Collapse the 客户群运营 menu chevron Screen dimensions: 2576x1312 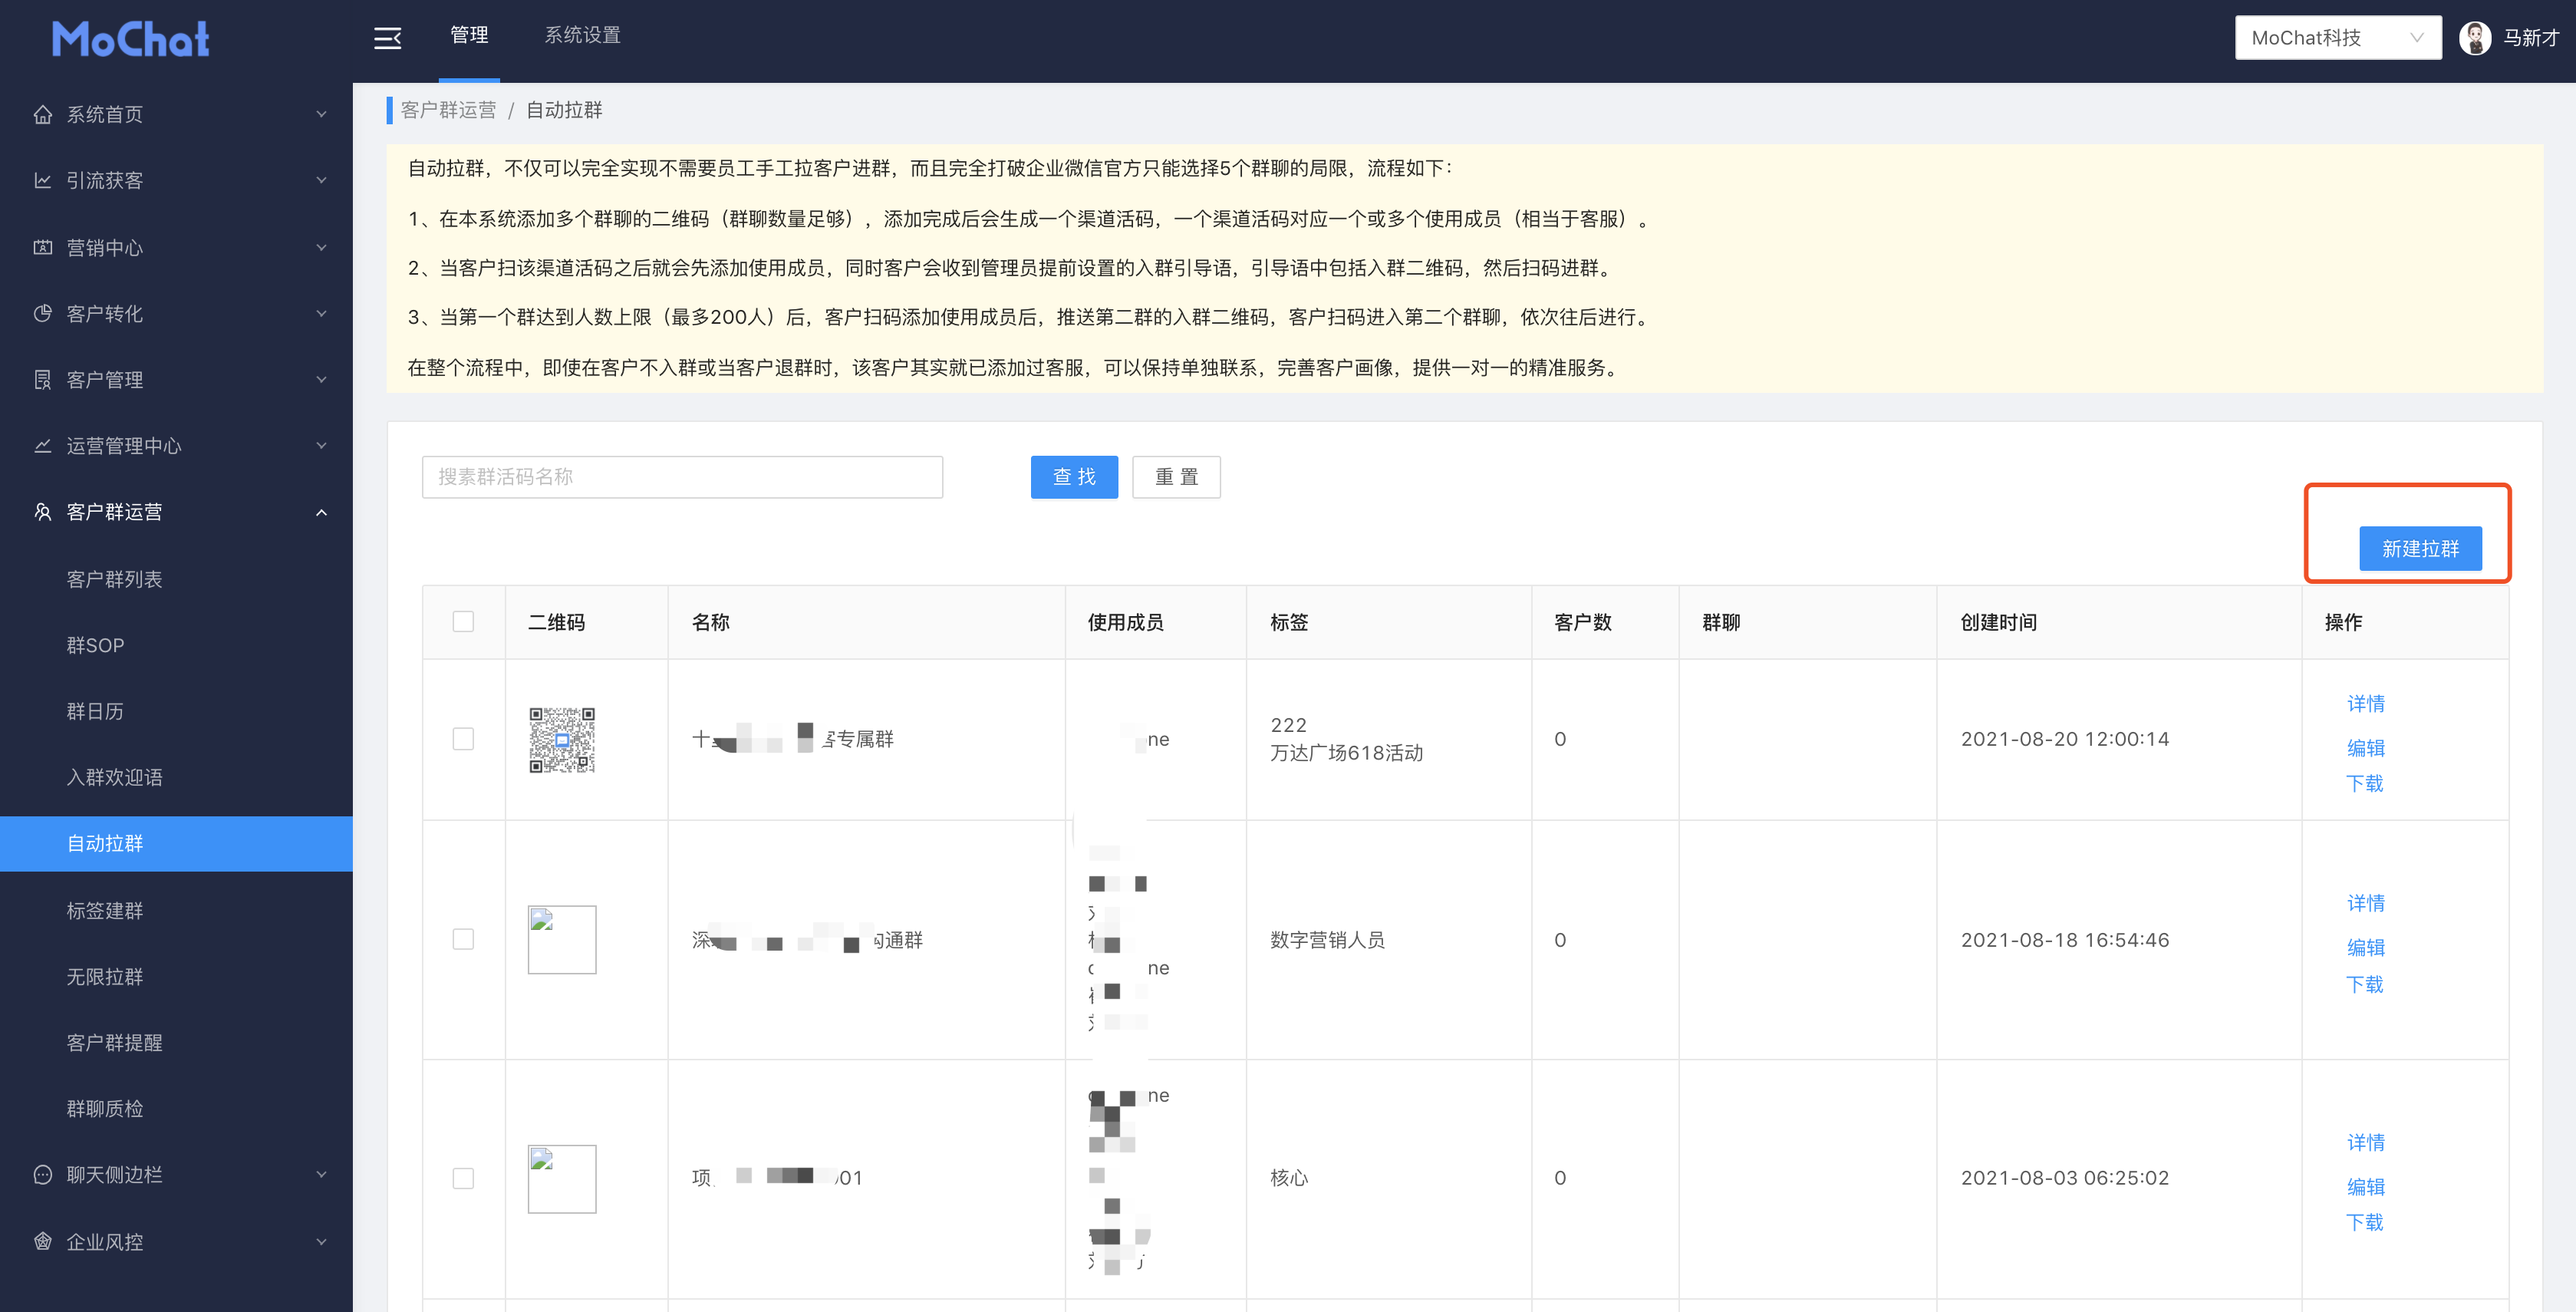point(321,512)
